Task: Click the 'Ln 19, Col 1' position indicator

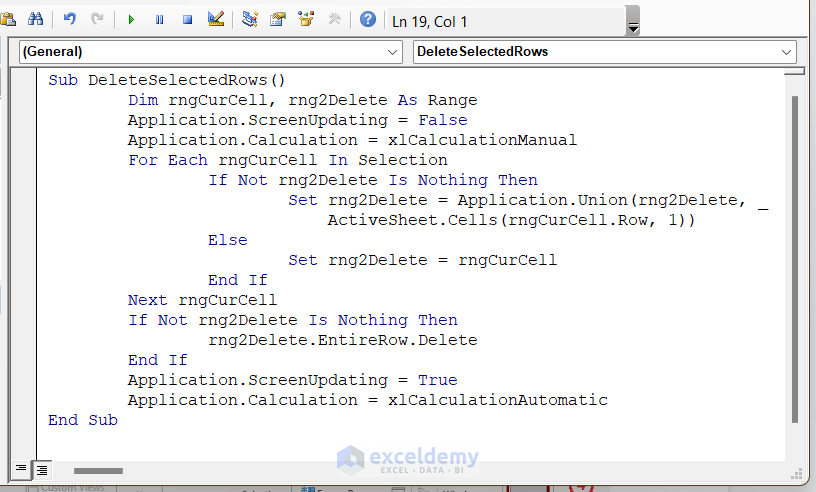Action: coord(430,22)
